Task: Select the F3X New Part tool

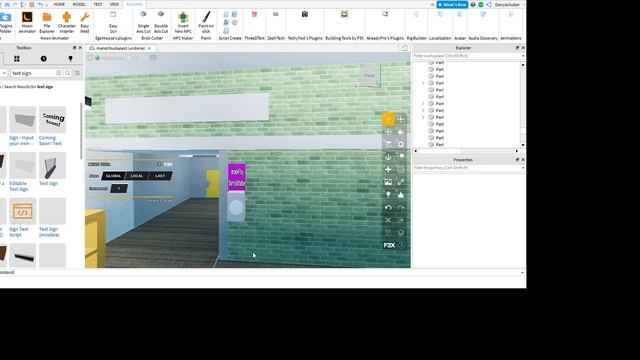Action: click(x=388, y=169)
